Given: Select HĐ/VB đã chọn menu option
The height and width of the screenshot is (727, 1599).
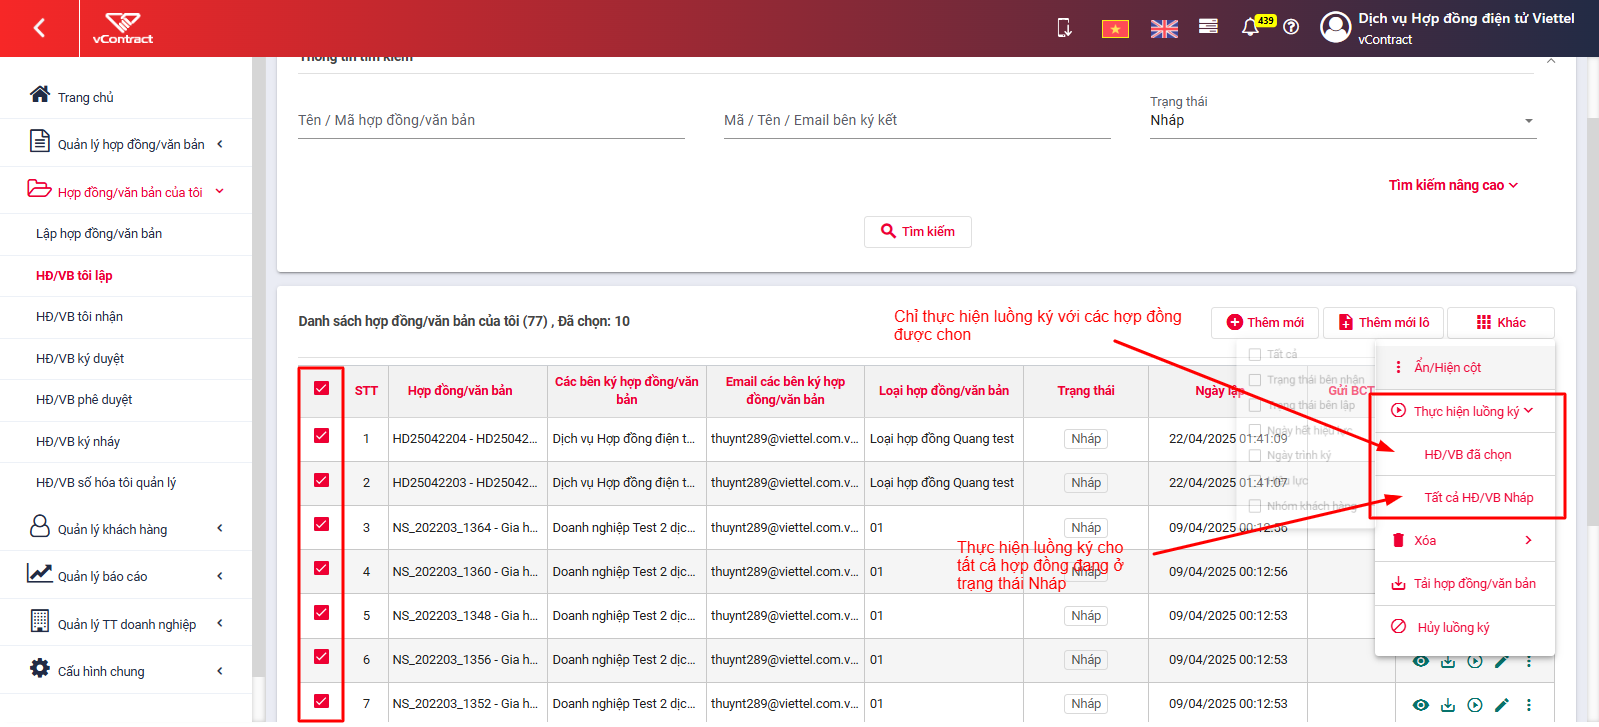Looking at the screenshot, I should (1467, 454).
